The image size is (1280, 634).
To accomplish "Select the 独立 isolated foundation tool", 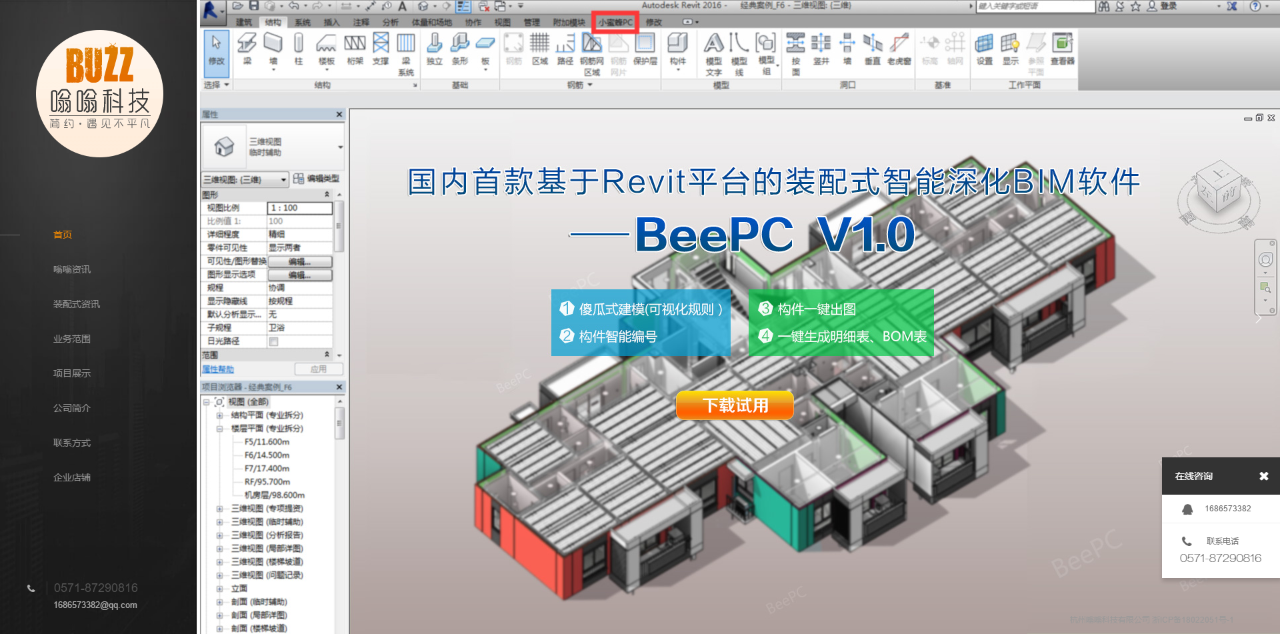I will (434, 48).
